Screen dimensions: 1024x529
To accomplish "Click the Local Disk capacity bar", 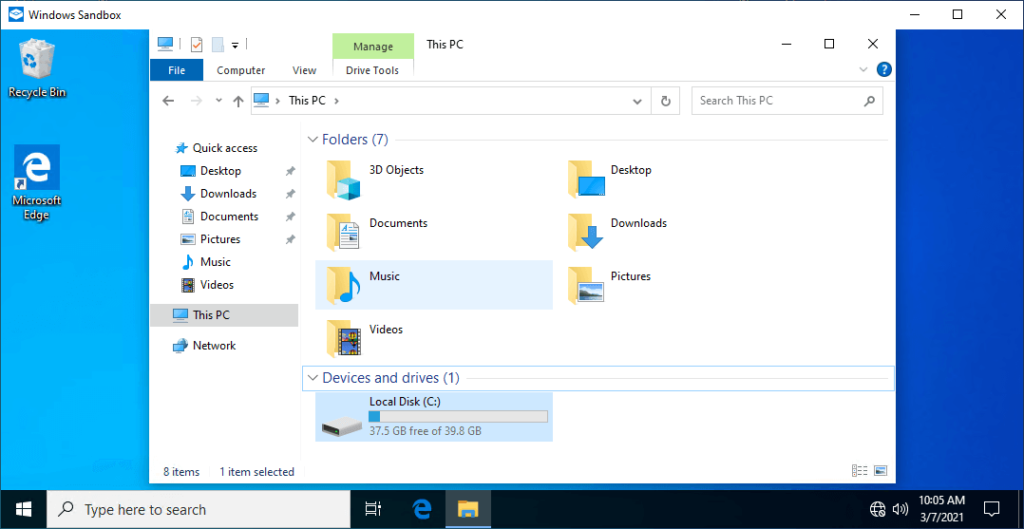I will [458, 417].
